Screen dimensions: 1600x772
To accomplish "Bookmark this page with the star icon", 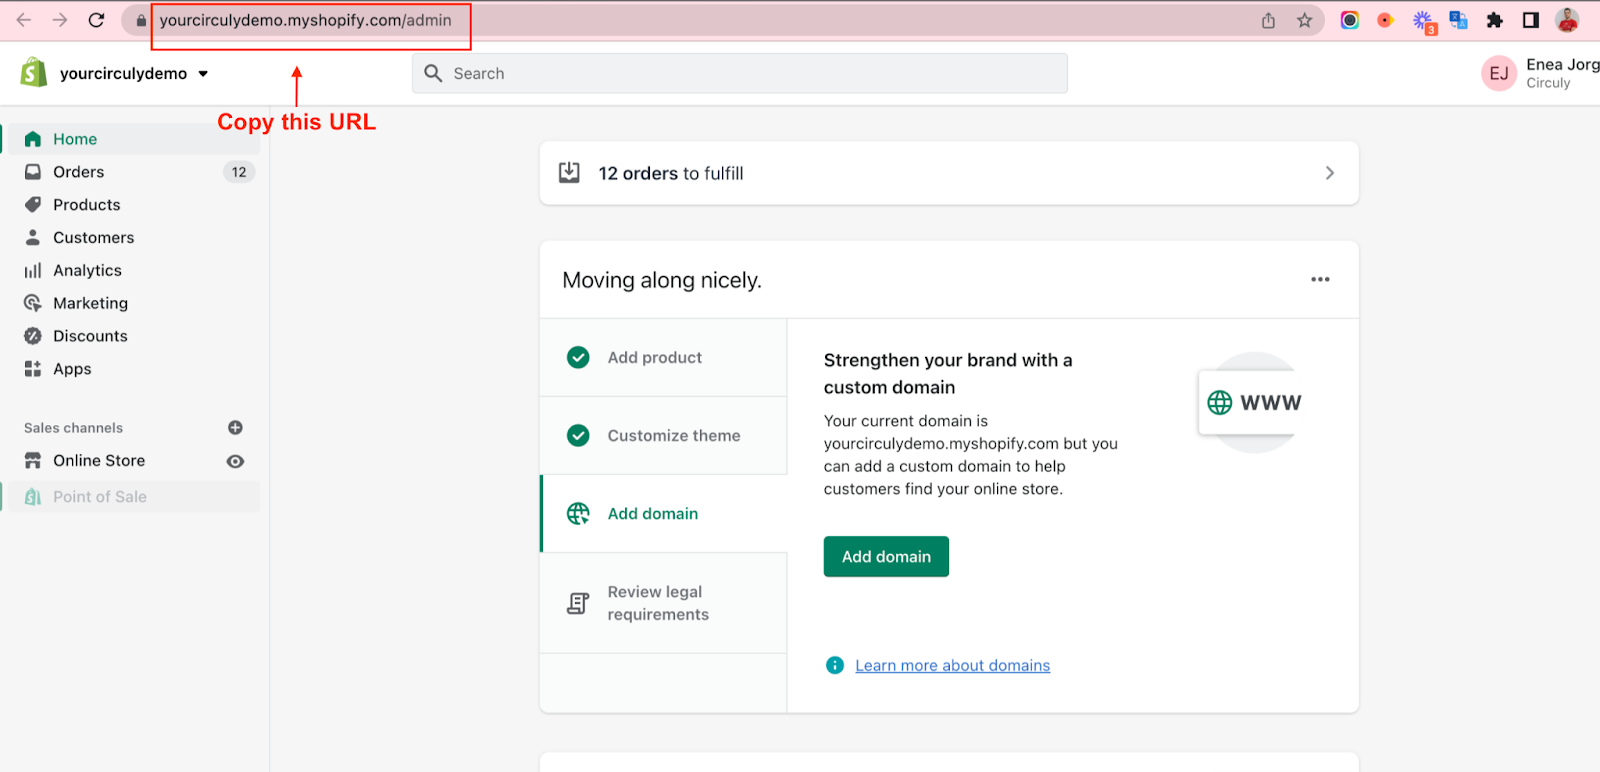I will (x=1304, y=20).
